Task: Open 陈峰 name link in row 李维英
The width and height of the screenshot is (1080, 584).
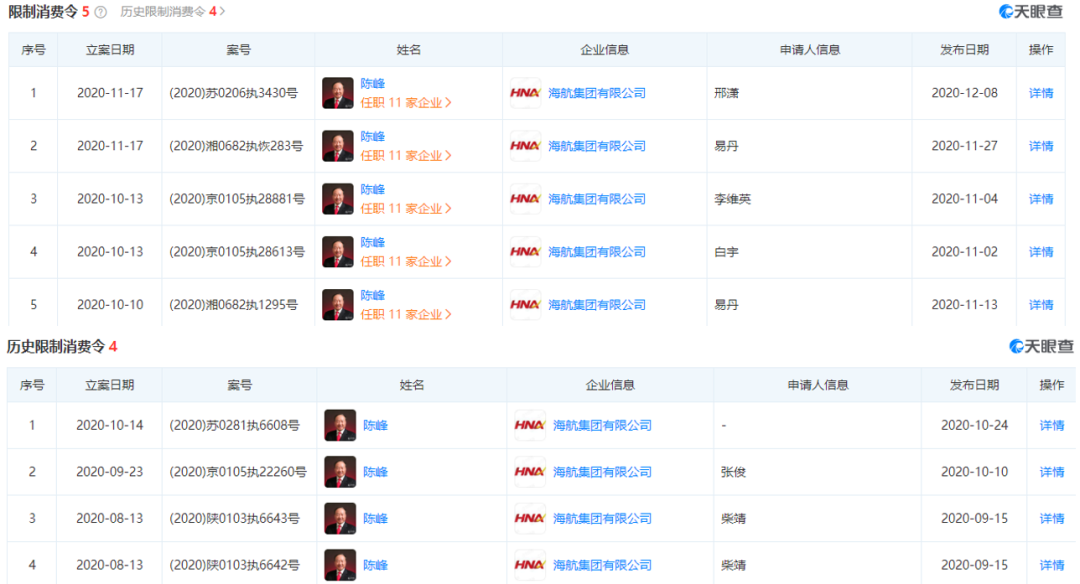Action: coord(373,189)
